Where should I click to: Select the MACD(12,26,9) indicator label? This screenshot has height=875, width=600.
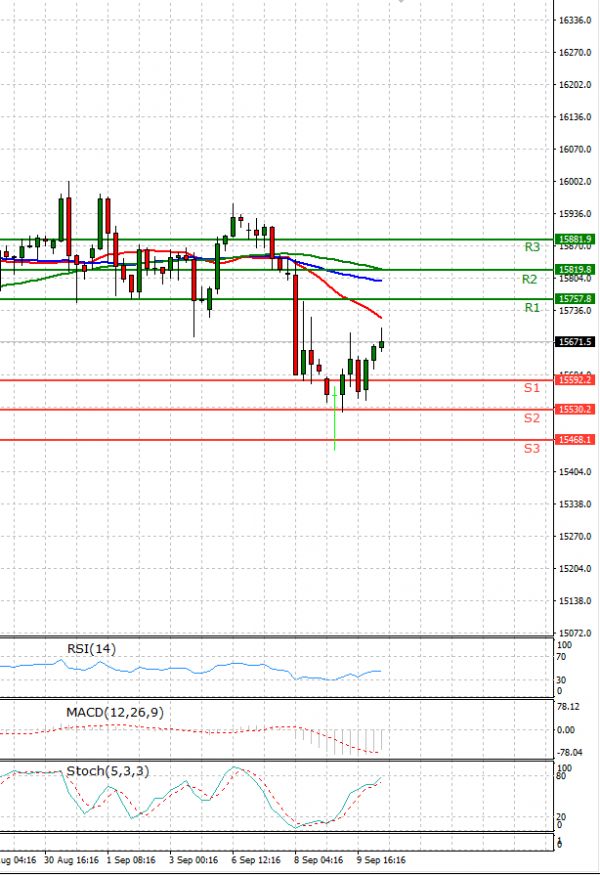[x=113, y=711]
